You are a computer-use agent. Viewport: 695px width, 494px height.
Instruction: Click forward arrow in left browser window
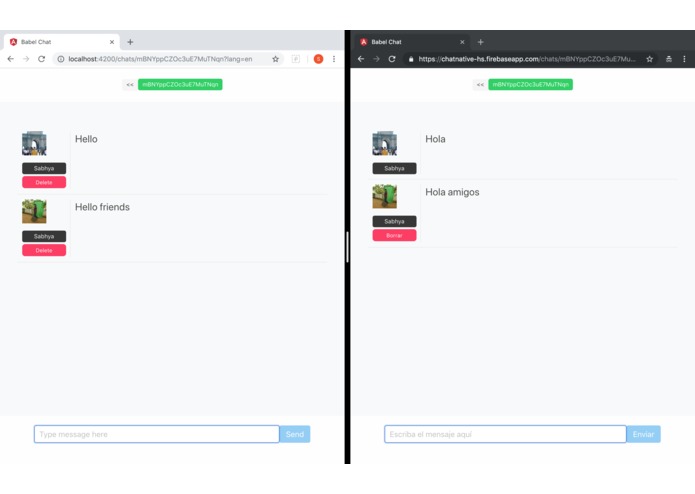(x=26, y=59)
